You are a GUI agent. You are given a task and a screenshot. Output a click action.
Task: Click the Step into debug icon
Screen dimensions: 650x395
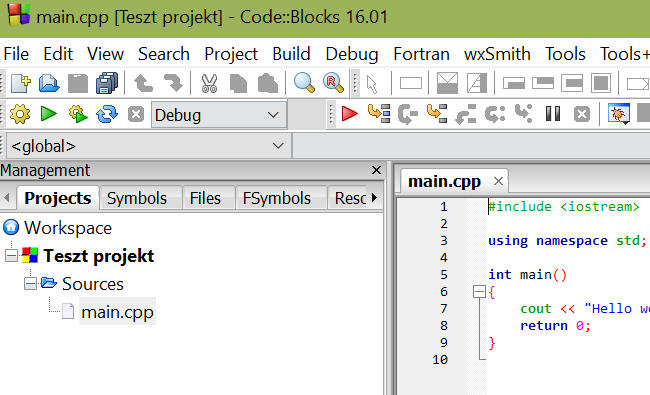point(437,113)
